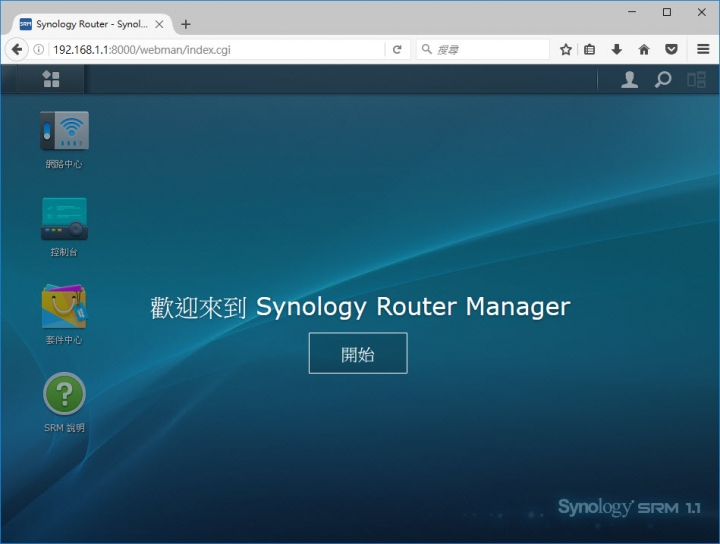Click the address bar showing 192.168.1.1:8000
Screen dimensions: 720x544
click(216, 50)
